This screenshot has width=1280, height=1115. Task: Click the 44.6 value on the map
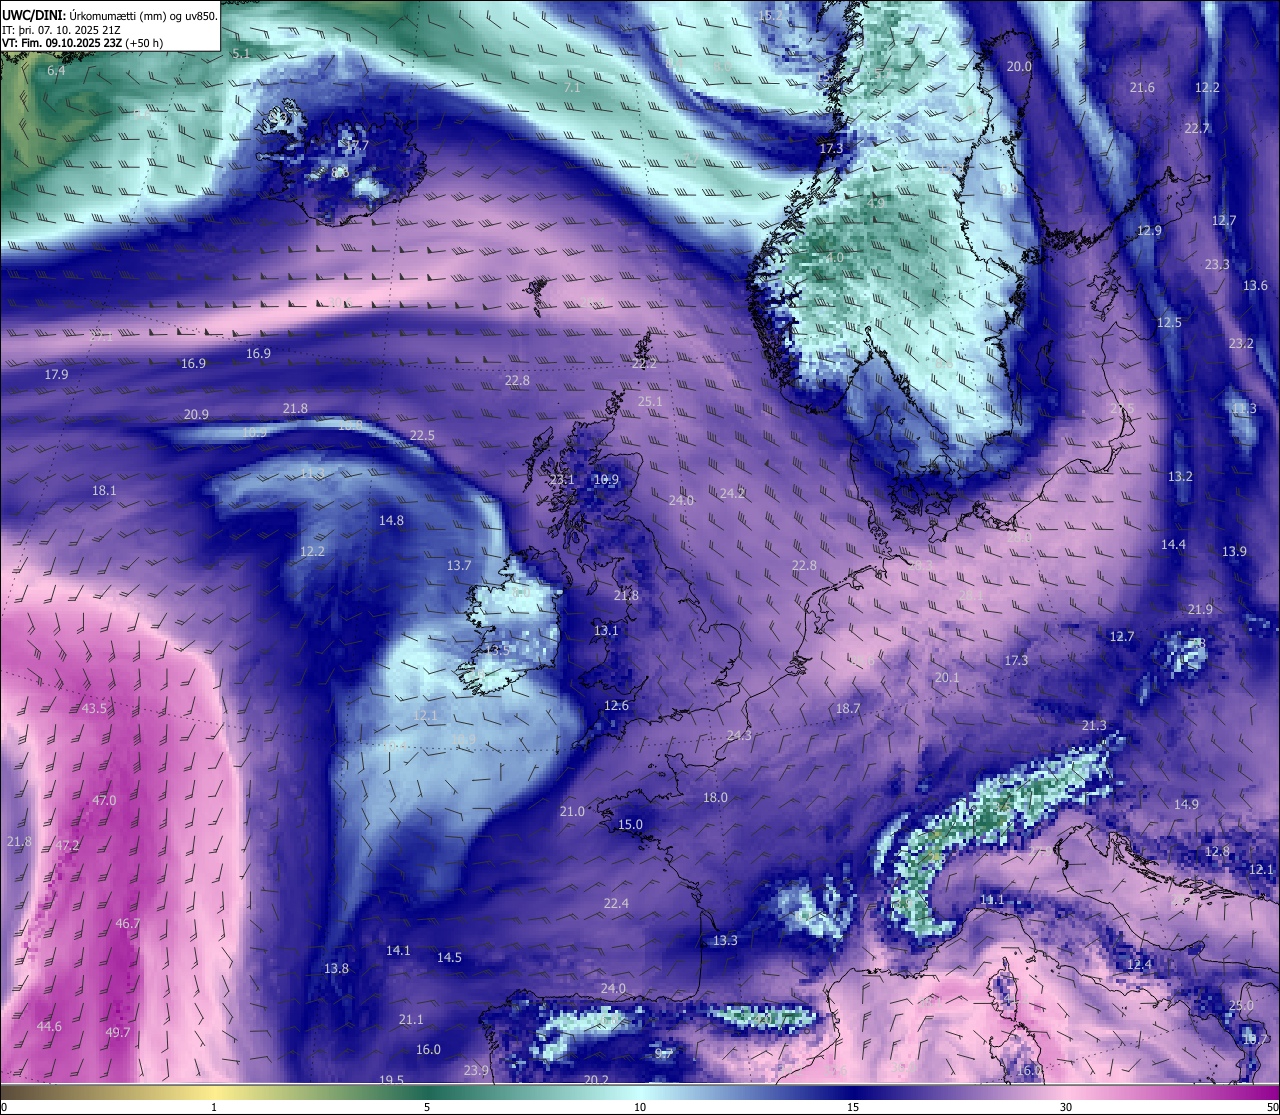tap(49, 1027)
